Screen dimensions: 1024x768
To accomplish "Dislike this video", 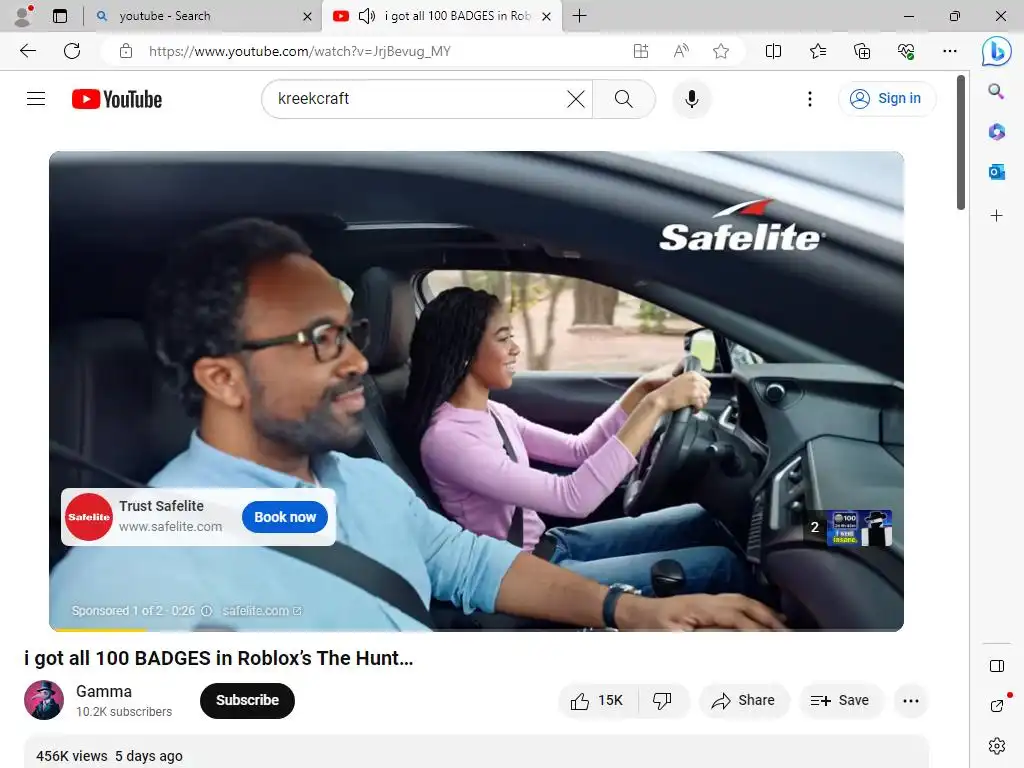I will pos(663,701).
